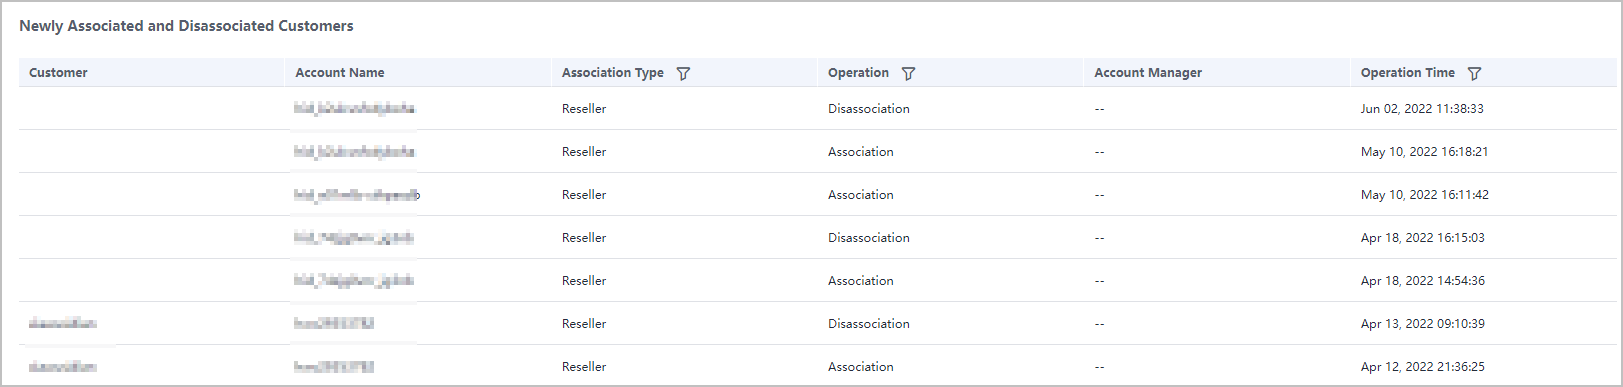
Task: Open the Association Type filter icon
Action: 683,73
